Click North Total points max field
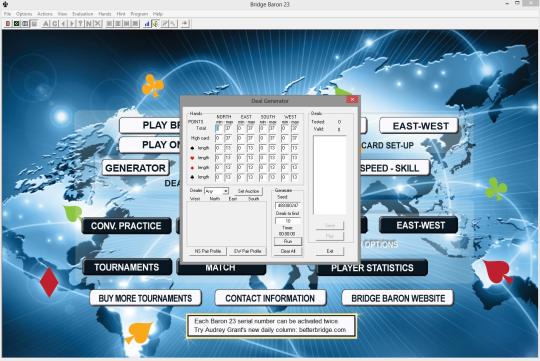This screenshot has height=361, width=540. [228, 128]
